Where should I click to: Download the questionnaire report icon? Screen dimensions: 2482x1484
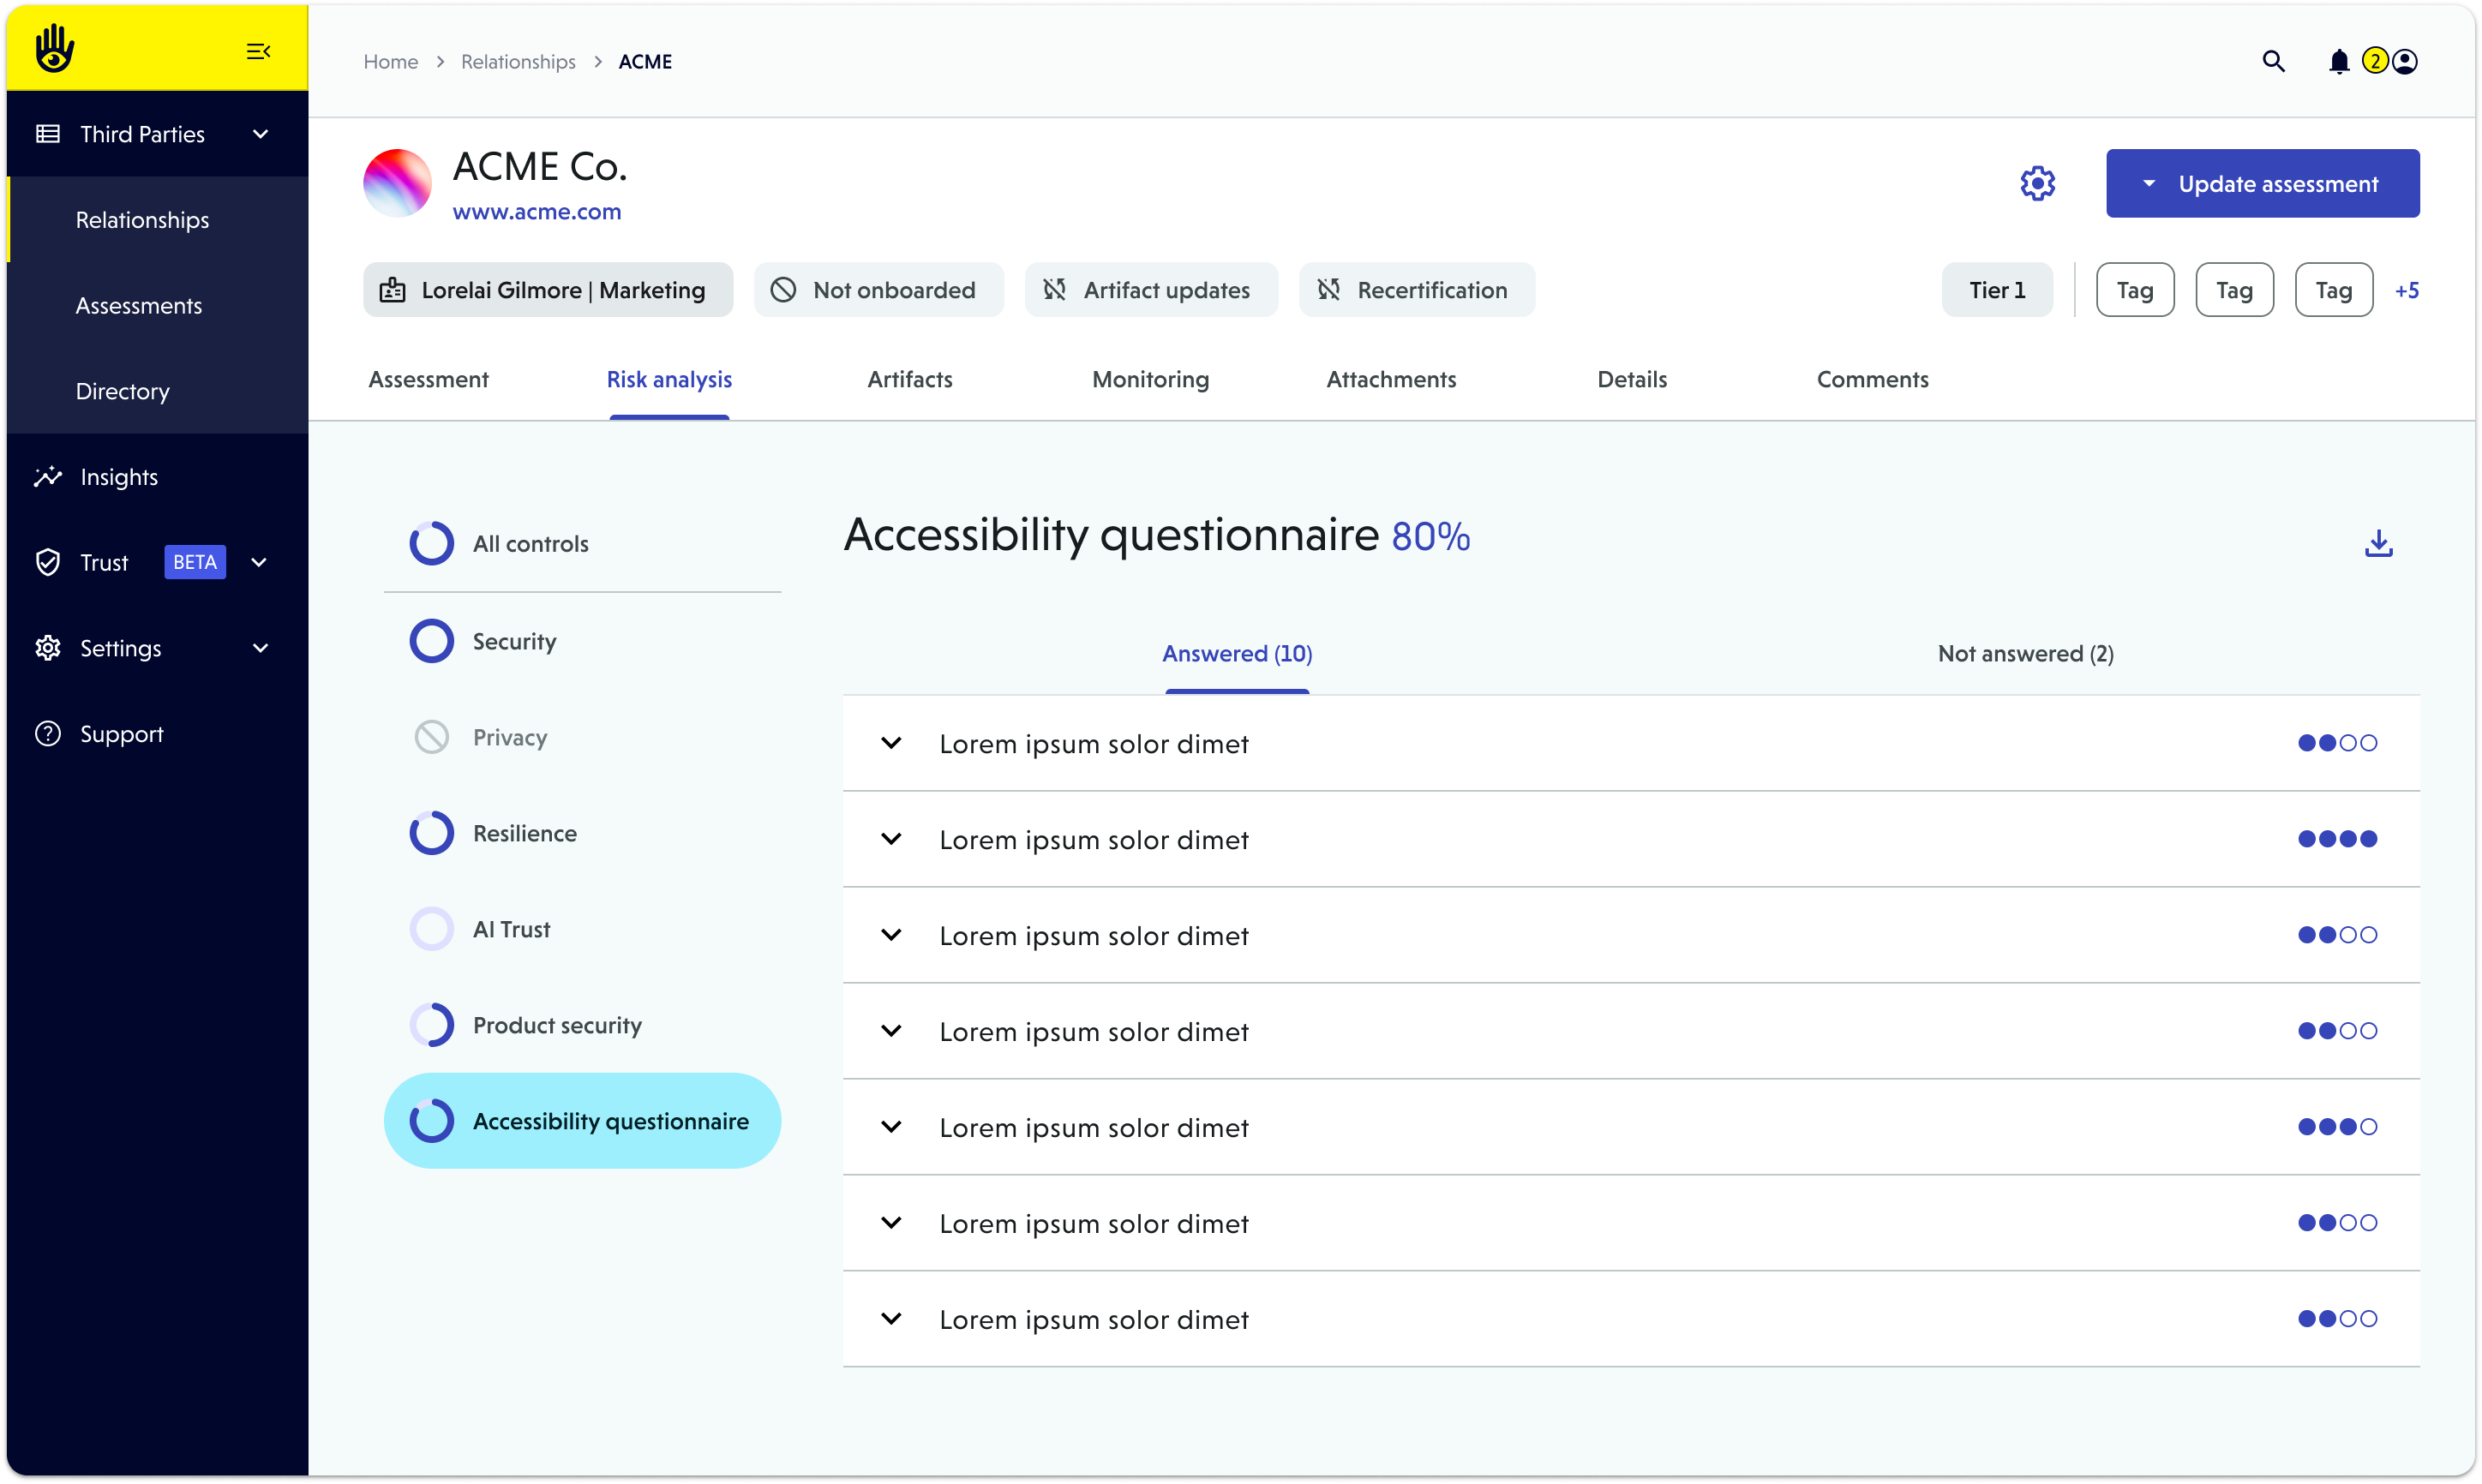pos(2378,543)
